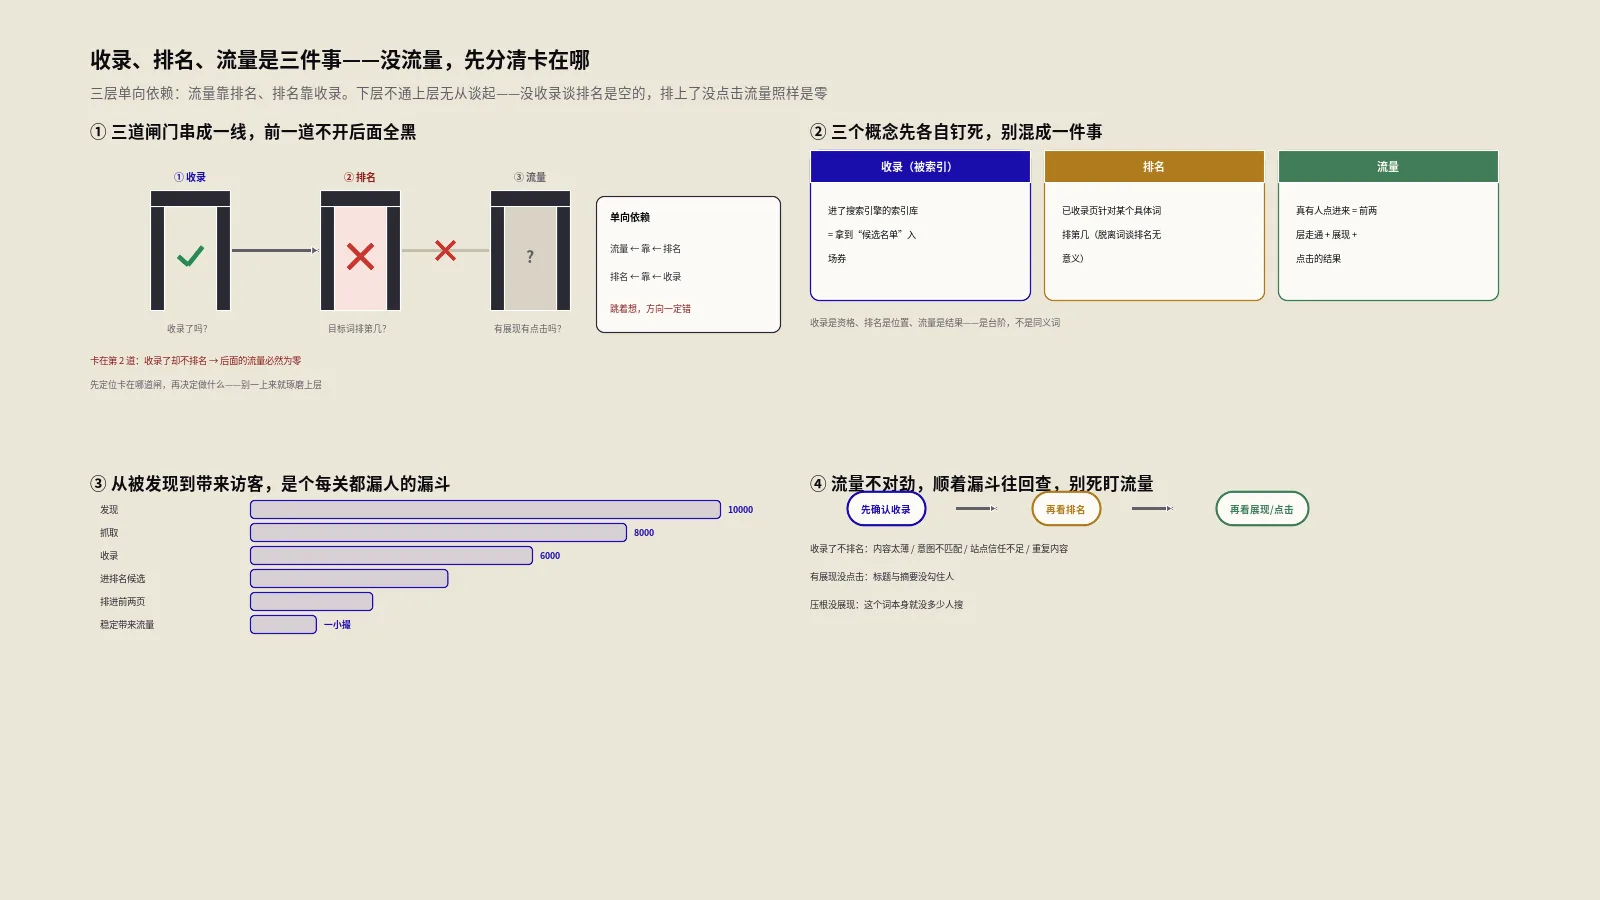
Task: Click the caption 目标词排第几?
Action: [357, 329]
